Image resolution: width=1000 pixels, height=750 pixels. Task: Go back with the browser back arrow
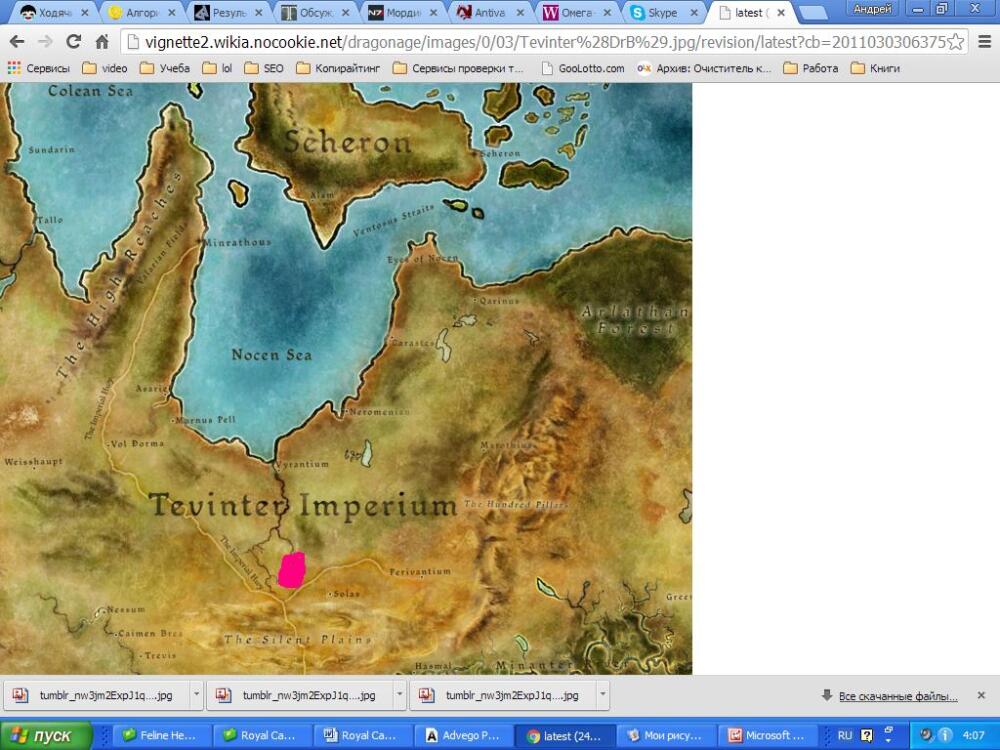click(x=17, y=42)
